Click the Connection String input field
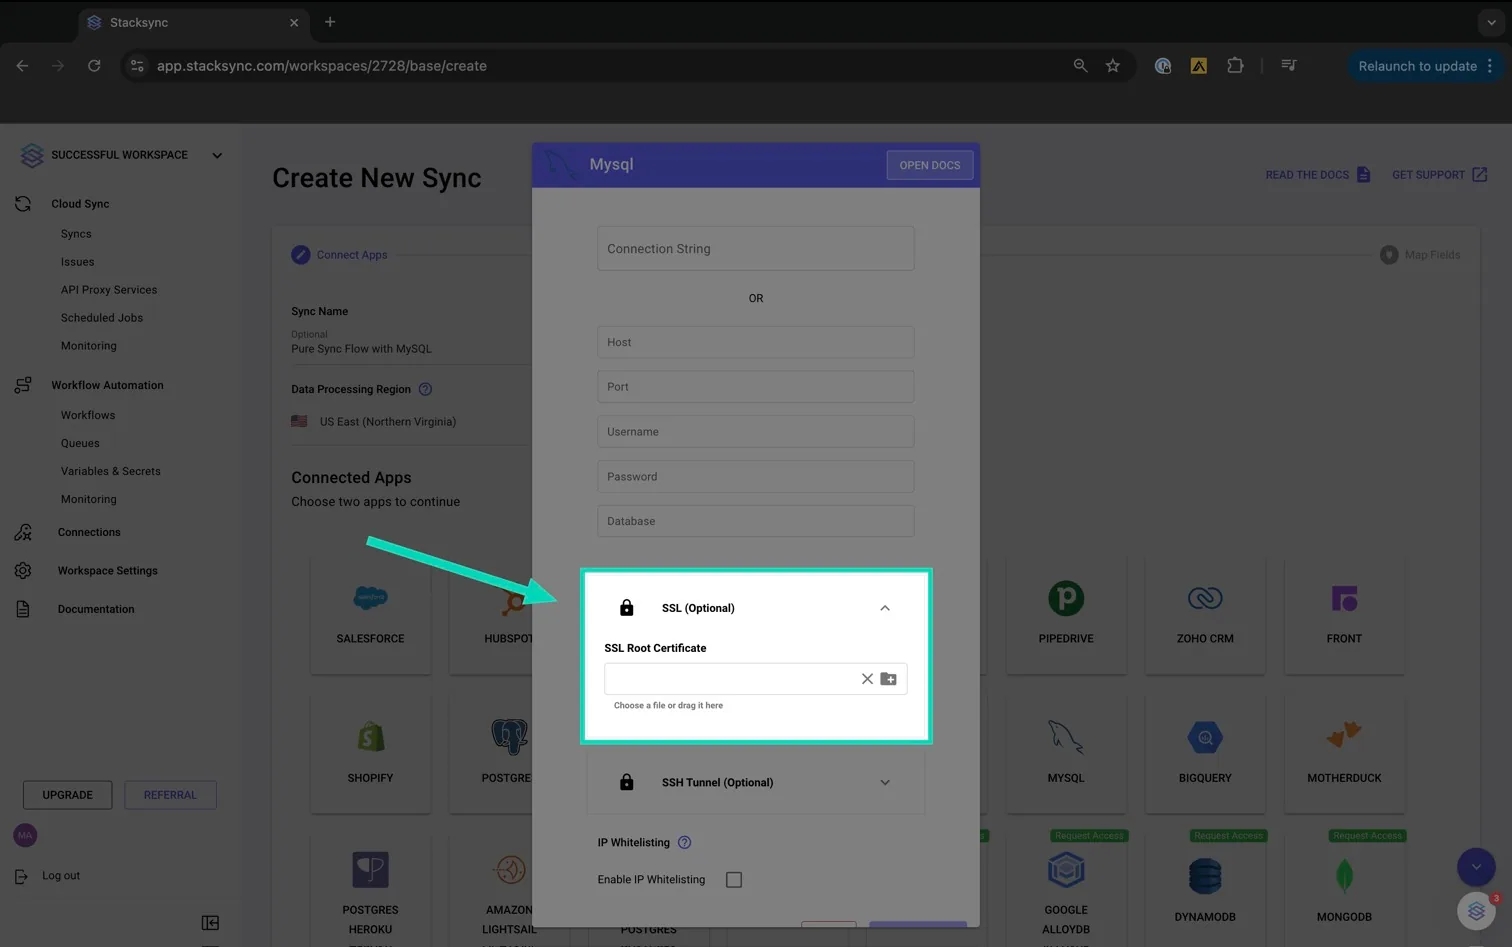 [x=756, y=248]
